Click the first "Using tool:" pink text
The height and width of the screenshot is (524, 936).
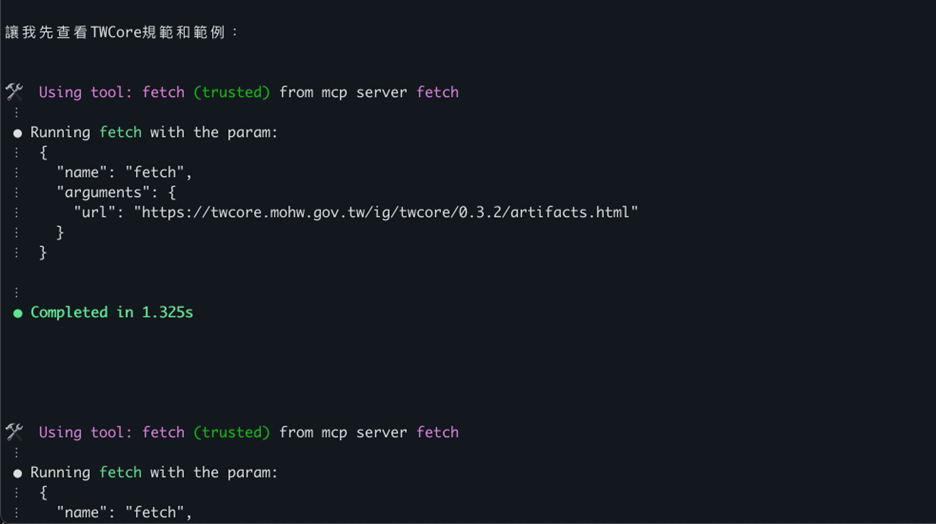87,92
